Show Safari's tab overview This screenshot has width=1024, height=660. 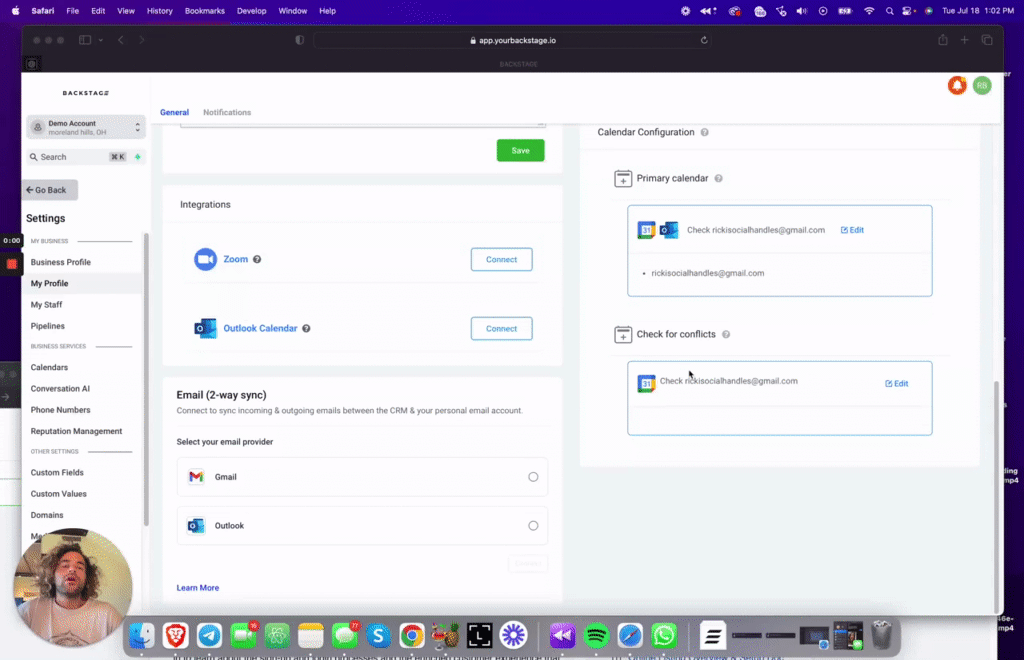(x=987, y=40)
